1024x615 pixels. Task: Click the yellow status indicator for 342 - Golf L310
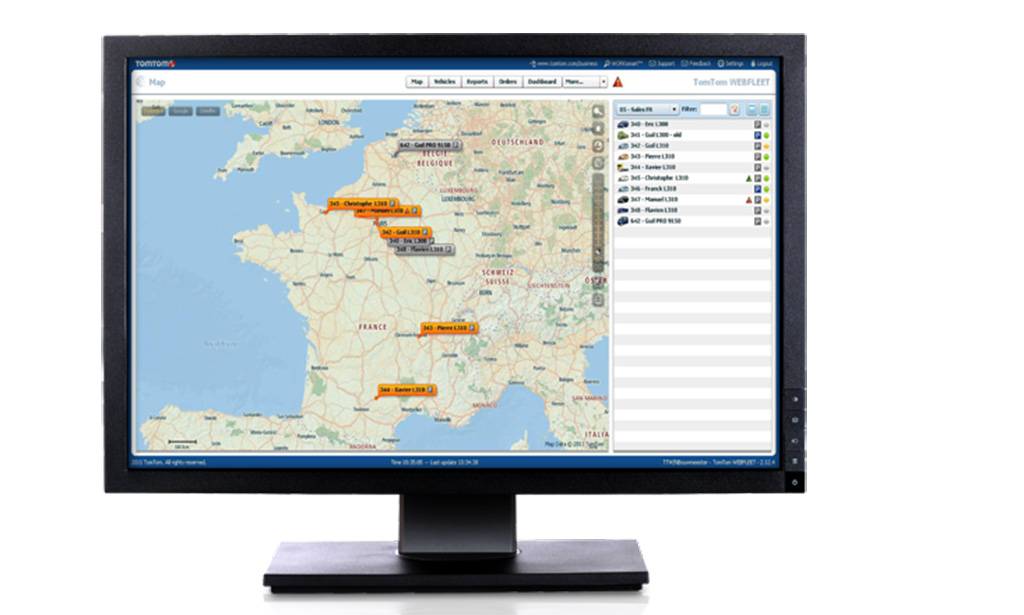(765, 146)
